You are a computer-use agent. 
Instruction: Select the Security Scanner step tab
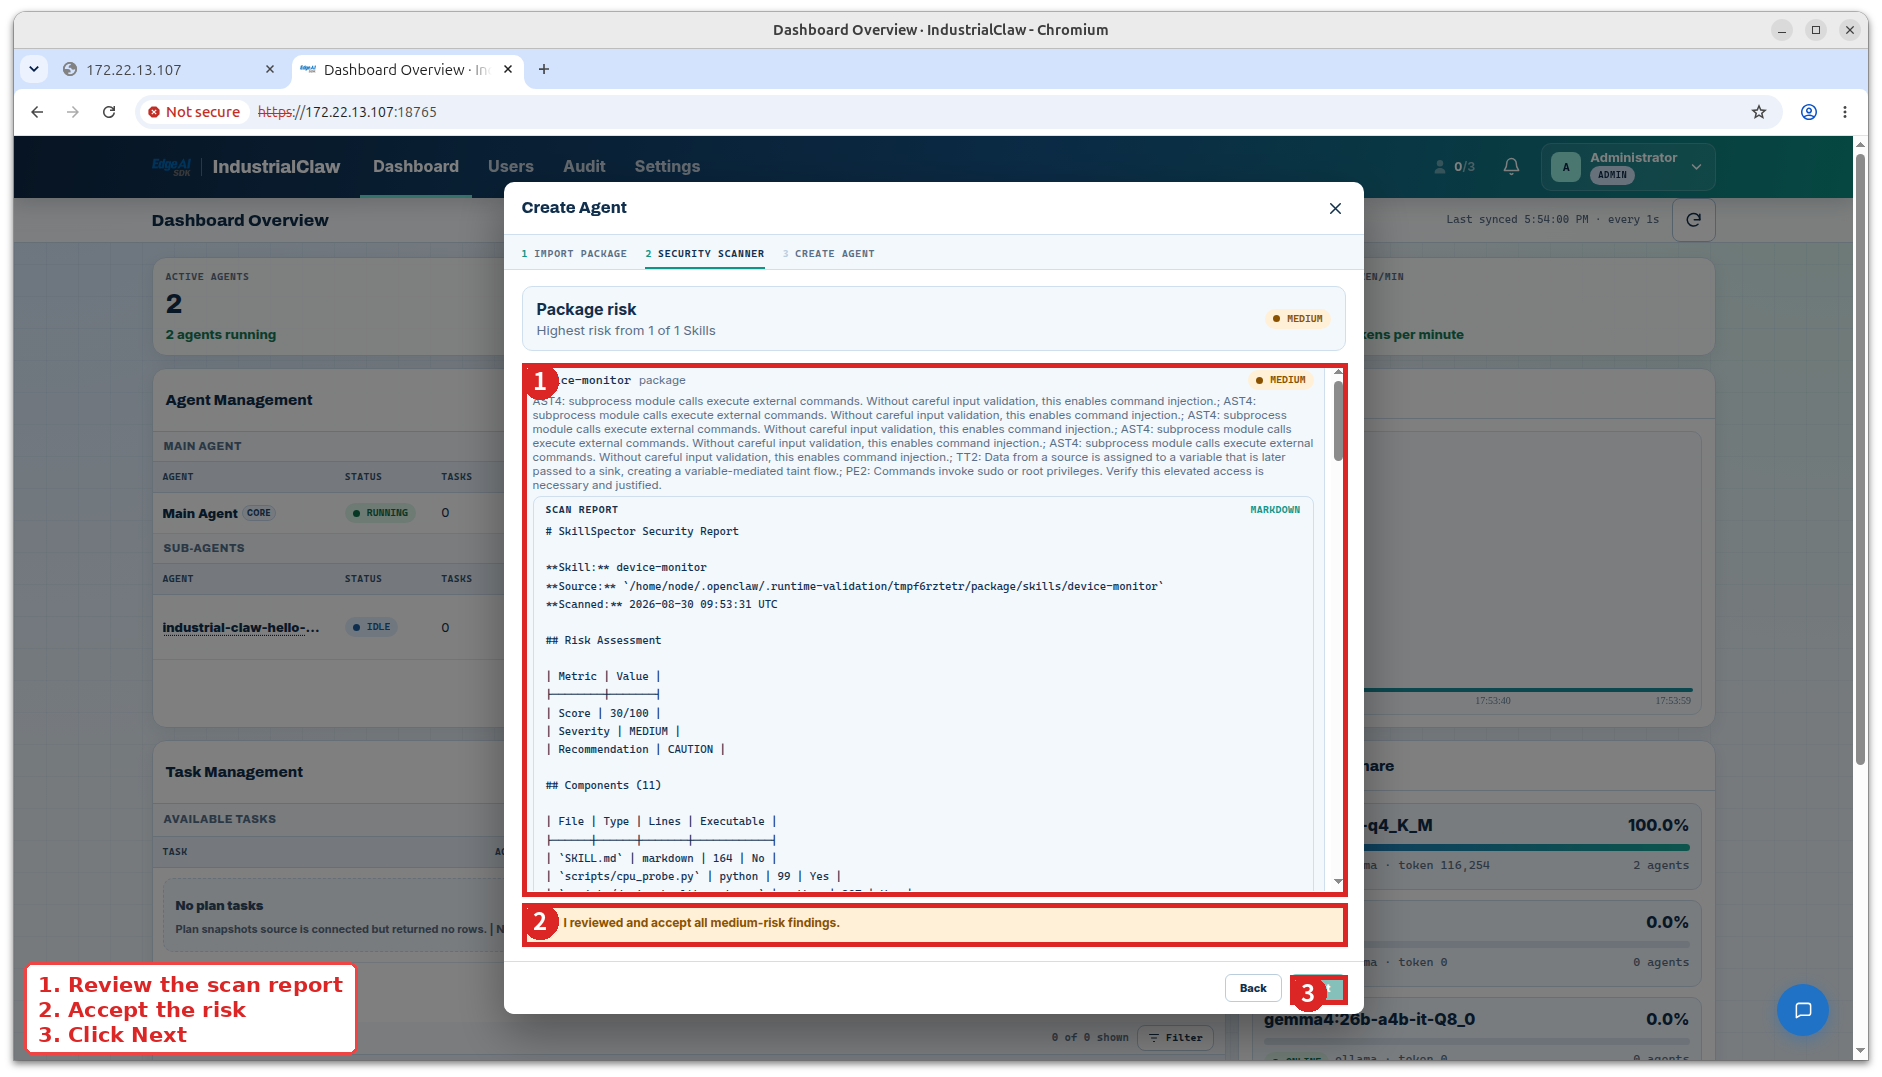coord(704,254)
